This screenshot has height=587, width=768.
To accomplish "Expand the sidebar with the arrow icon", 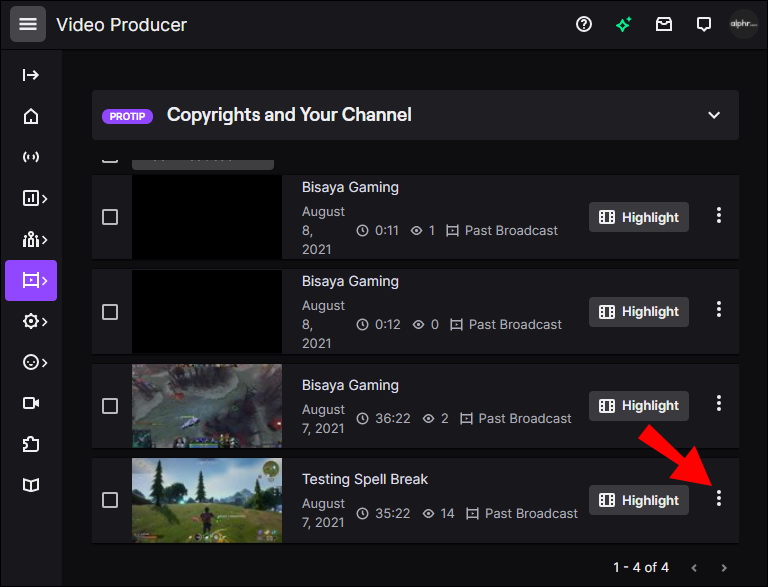I will [x=30, y=75].
